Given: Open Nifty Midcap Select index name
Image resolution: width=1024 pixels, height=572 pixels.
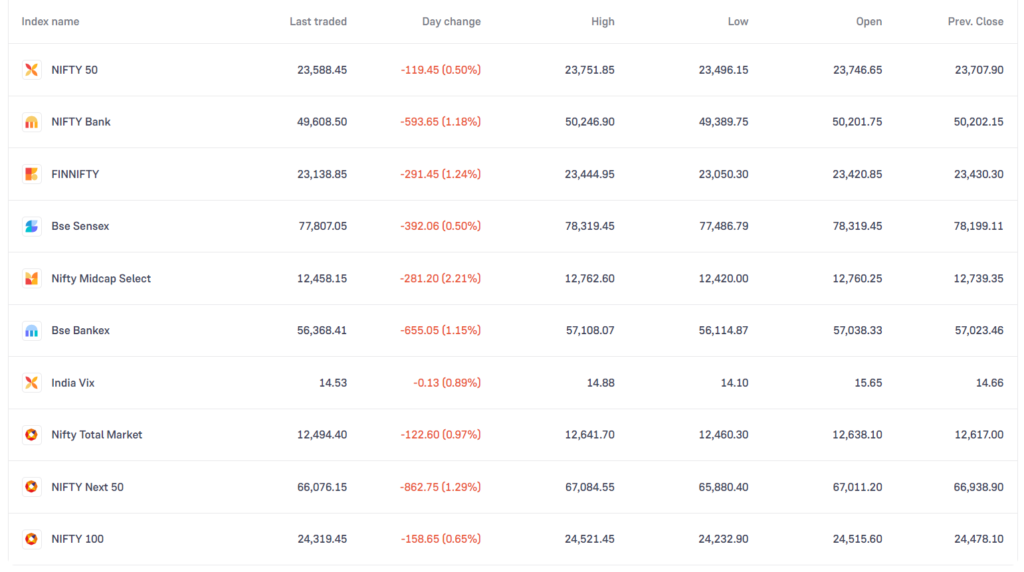Looking at the screenshot, I should [101, 278].
